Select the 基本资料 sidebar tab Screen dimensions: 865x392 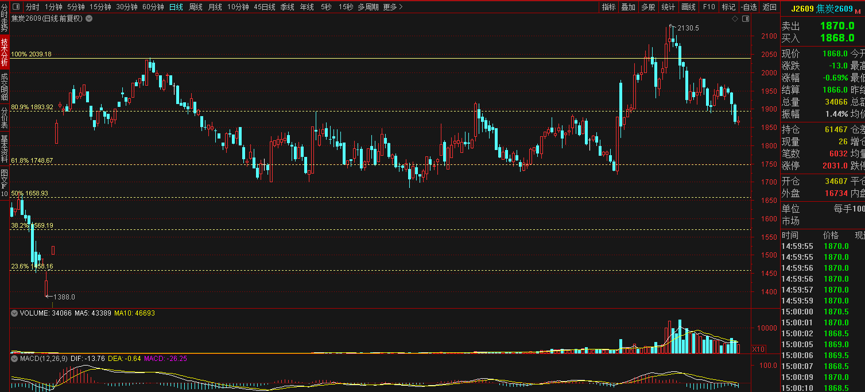pyautogui.click(x=4, y=149)
